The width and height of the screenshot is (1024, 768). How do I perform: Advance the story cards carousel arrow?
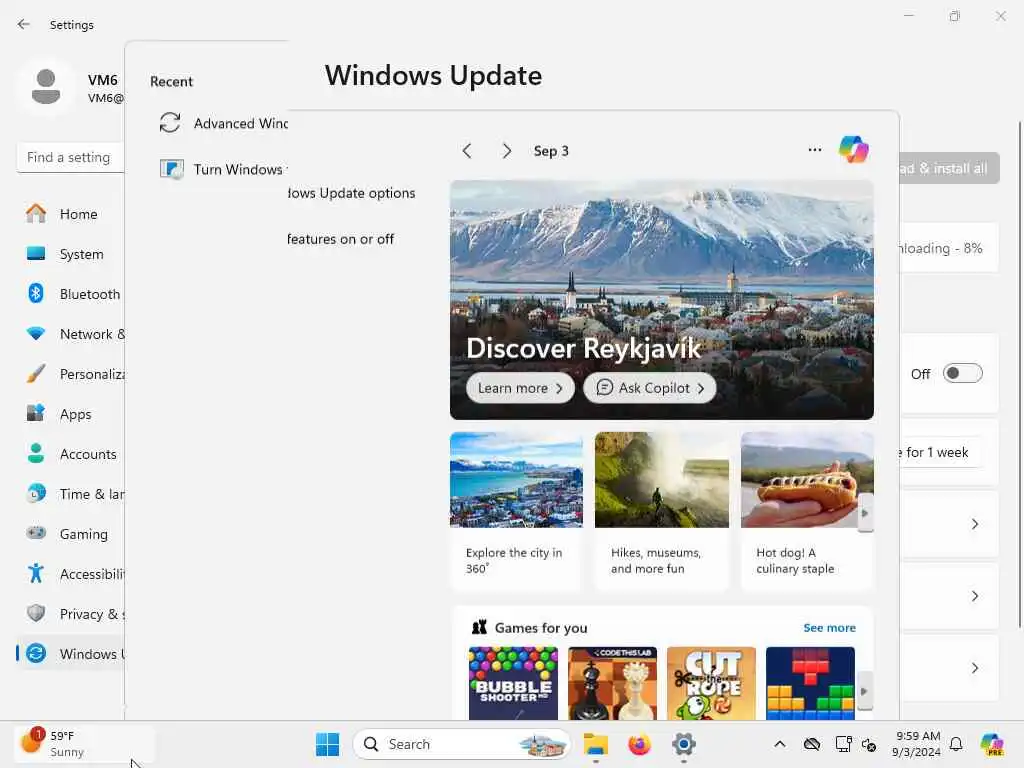tap(865, 513)
